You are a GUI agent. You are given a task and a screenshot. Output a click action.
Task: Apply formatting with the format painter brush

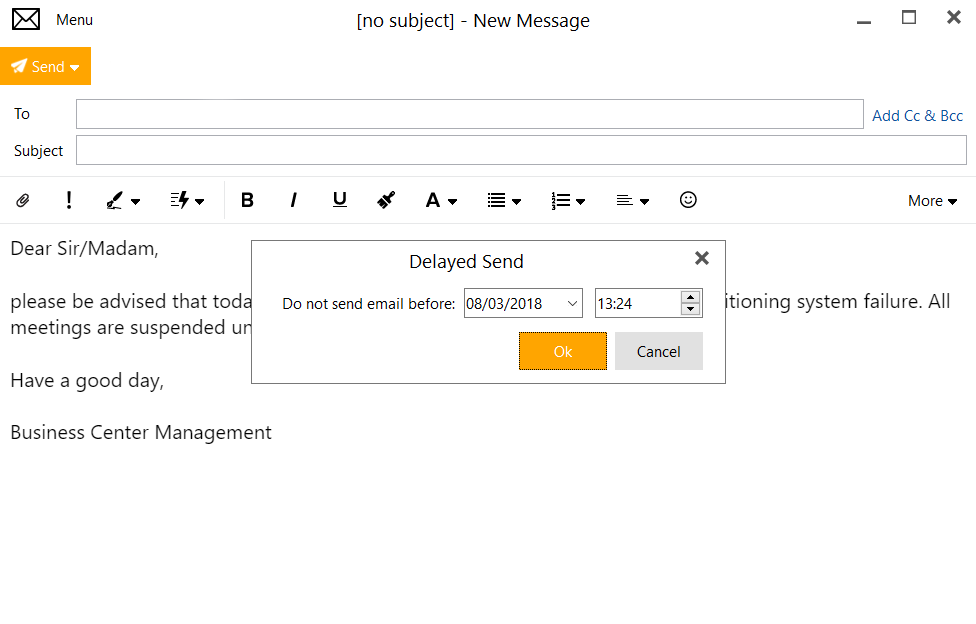click(386, 200)
